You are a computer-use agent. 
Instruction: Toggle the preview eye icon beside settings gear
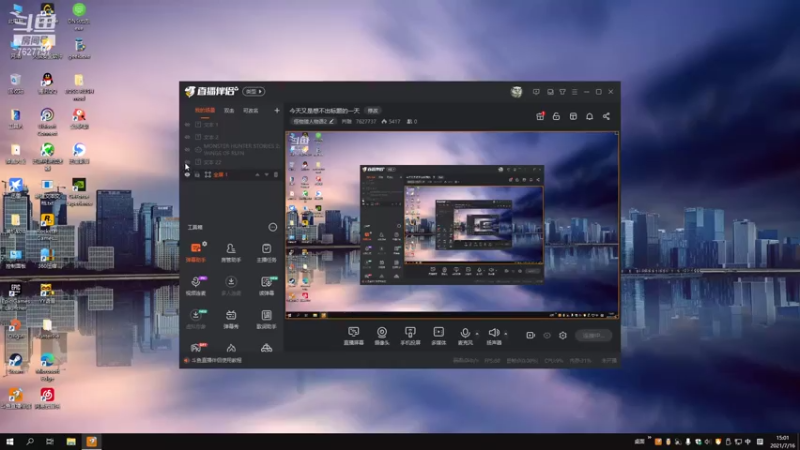pyautogui.click(x=547, y=335)
